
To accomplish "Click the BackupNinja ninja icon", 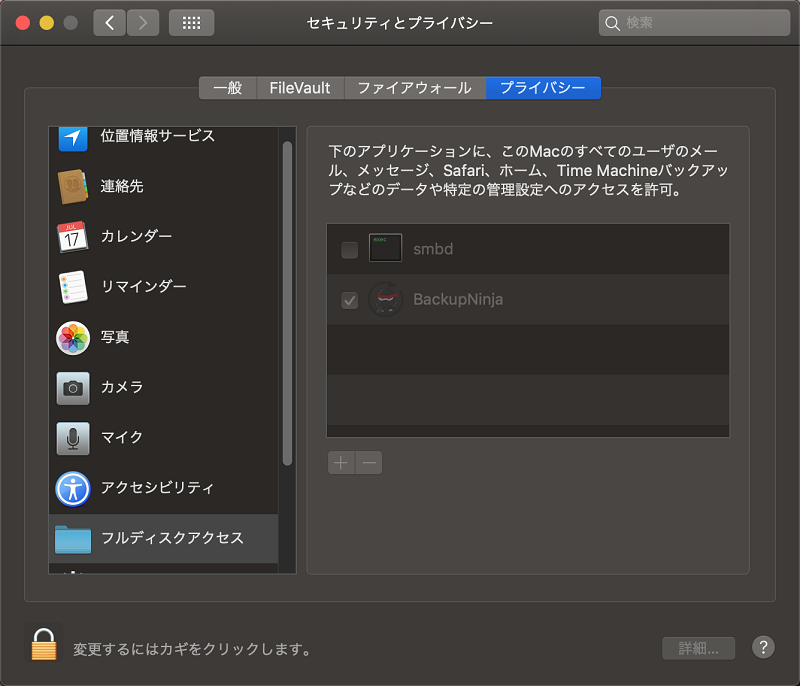I will coord(386,299).
